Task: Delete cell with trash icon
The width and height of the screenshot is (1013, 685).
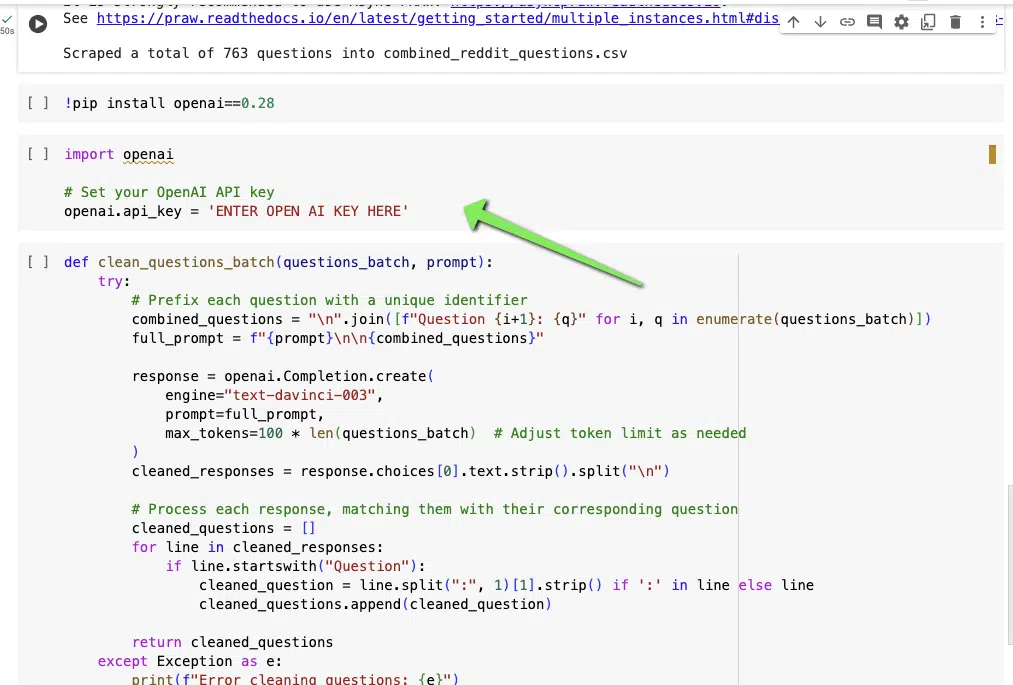Action: pos(955,22)
